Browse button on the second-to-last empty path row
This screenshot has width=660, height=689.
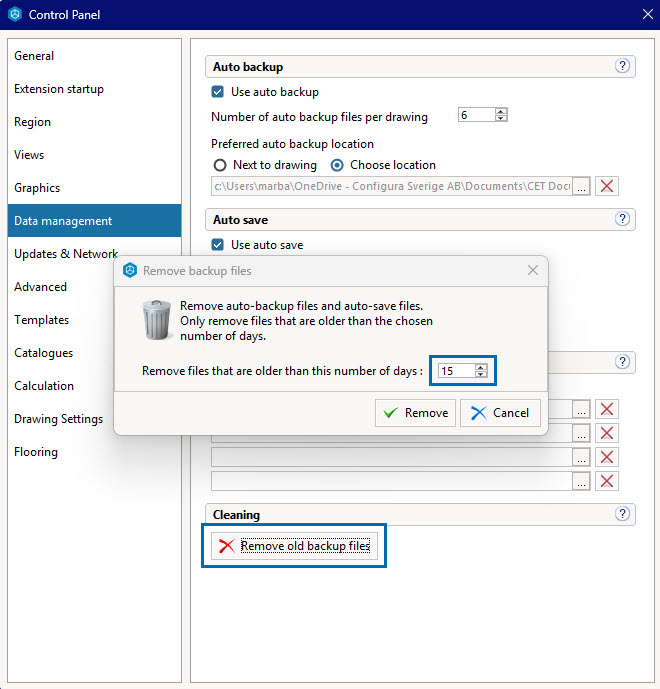click(581, 457)
